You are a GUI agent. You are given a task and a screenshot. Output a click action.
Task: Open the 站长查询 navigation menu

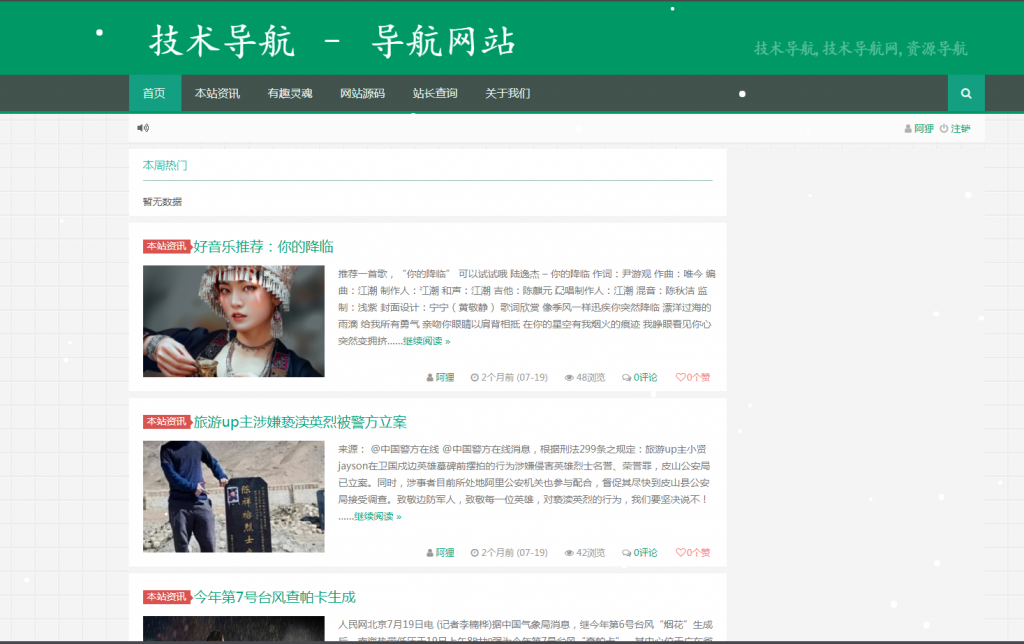click(435, 93)
